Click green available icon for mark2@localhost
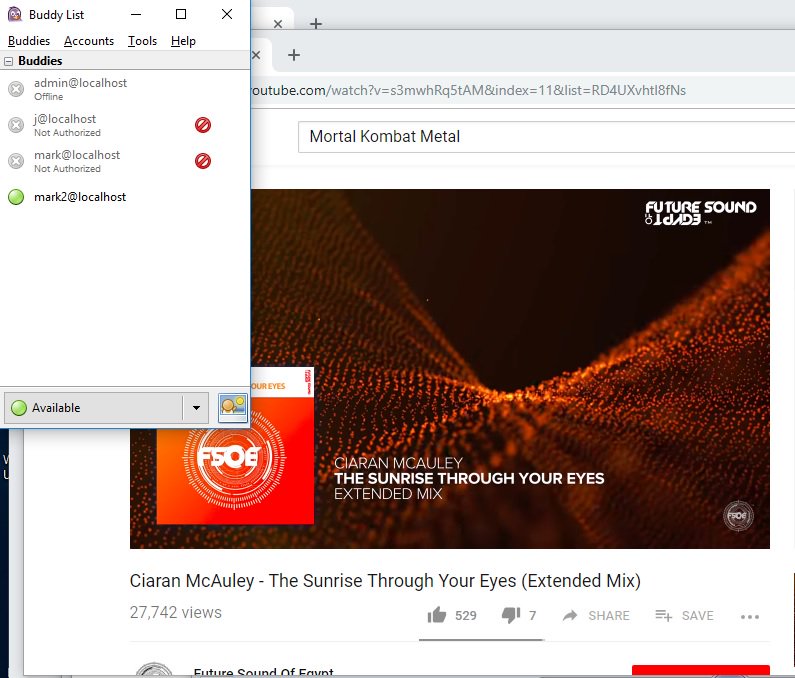 tap(16, 197)
